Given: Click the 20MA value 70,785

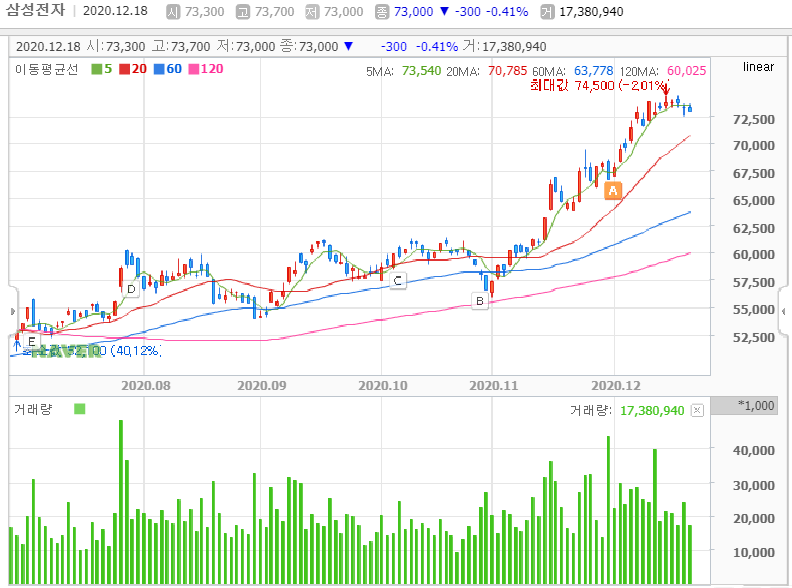Looking at the screenshot, I should [507, 71].
